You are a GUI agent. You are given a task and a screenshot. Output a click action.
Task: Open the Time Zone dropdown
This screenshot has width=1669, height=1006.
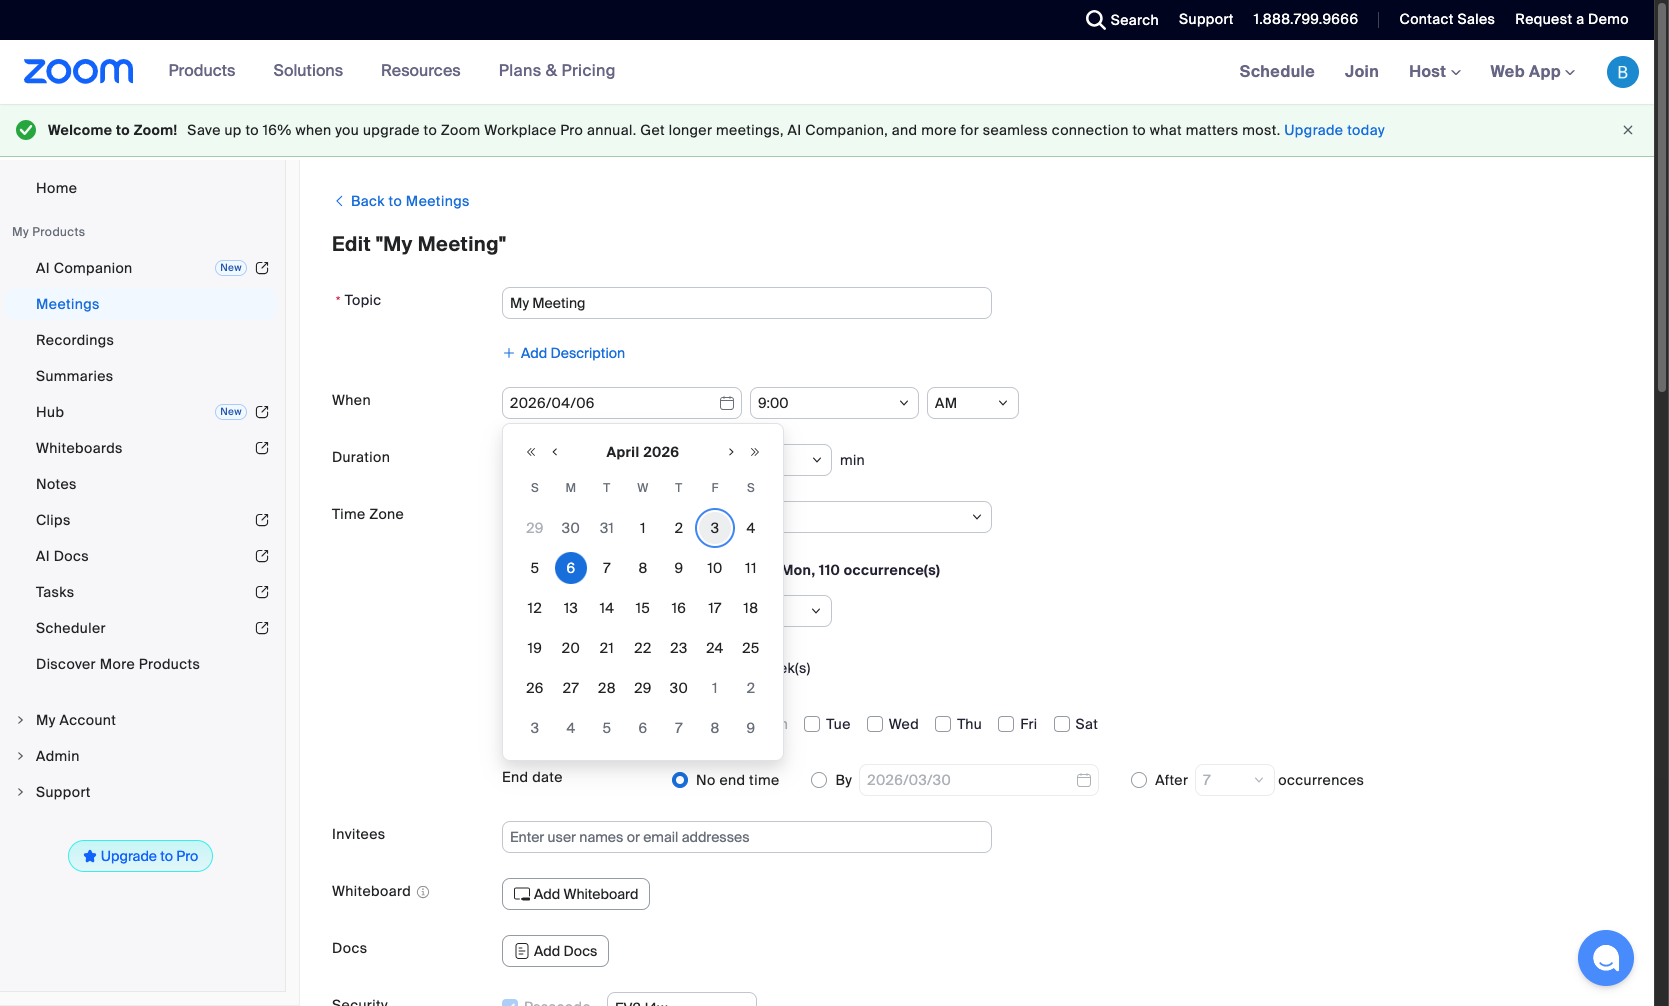pyautogui.click(x=886, y=517)
